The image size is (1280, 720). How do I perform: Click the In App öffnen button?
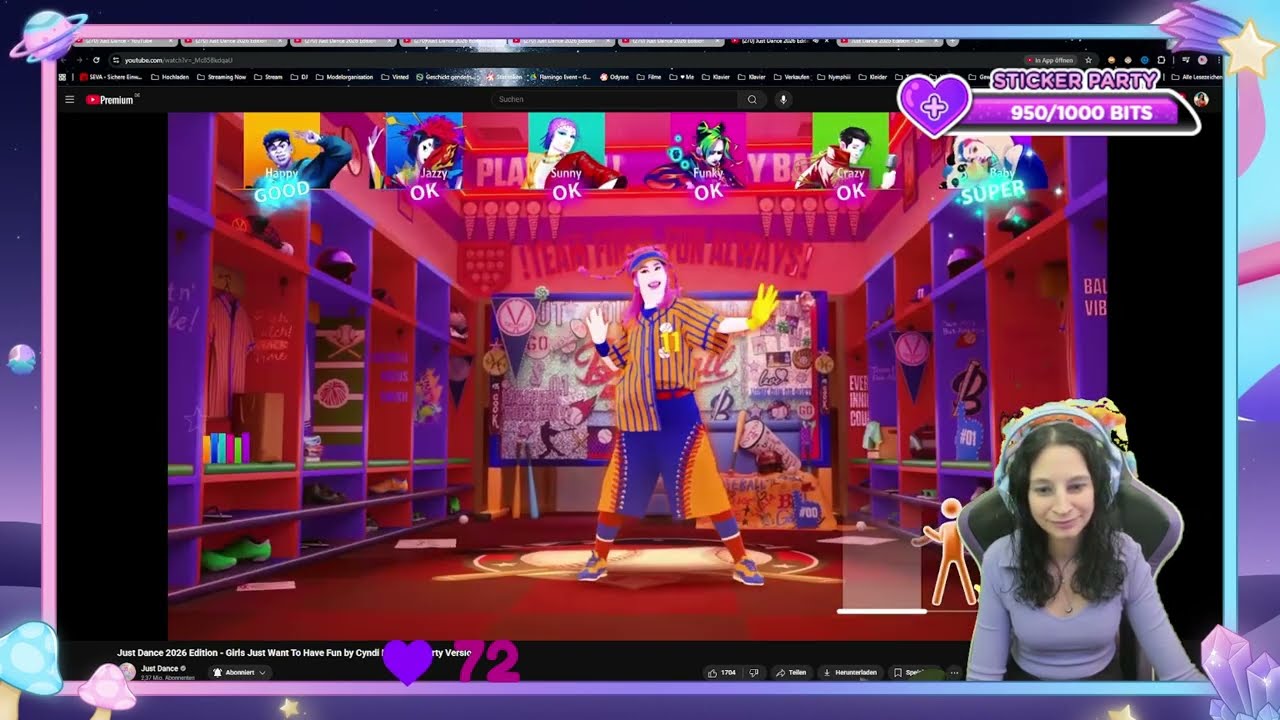1050,60
